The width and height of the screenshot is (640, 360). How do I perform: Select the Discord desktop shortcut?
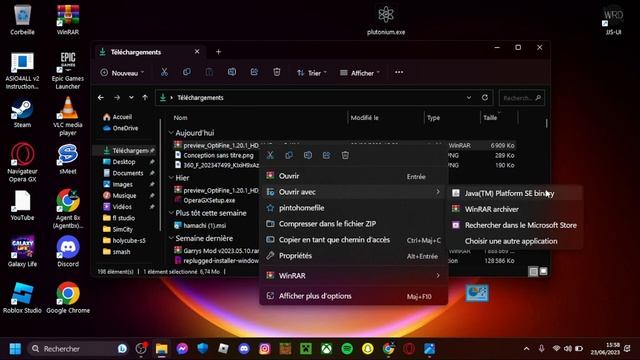[68, 251]
